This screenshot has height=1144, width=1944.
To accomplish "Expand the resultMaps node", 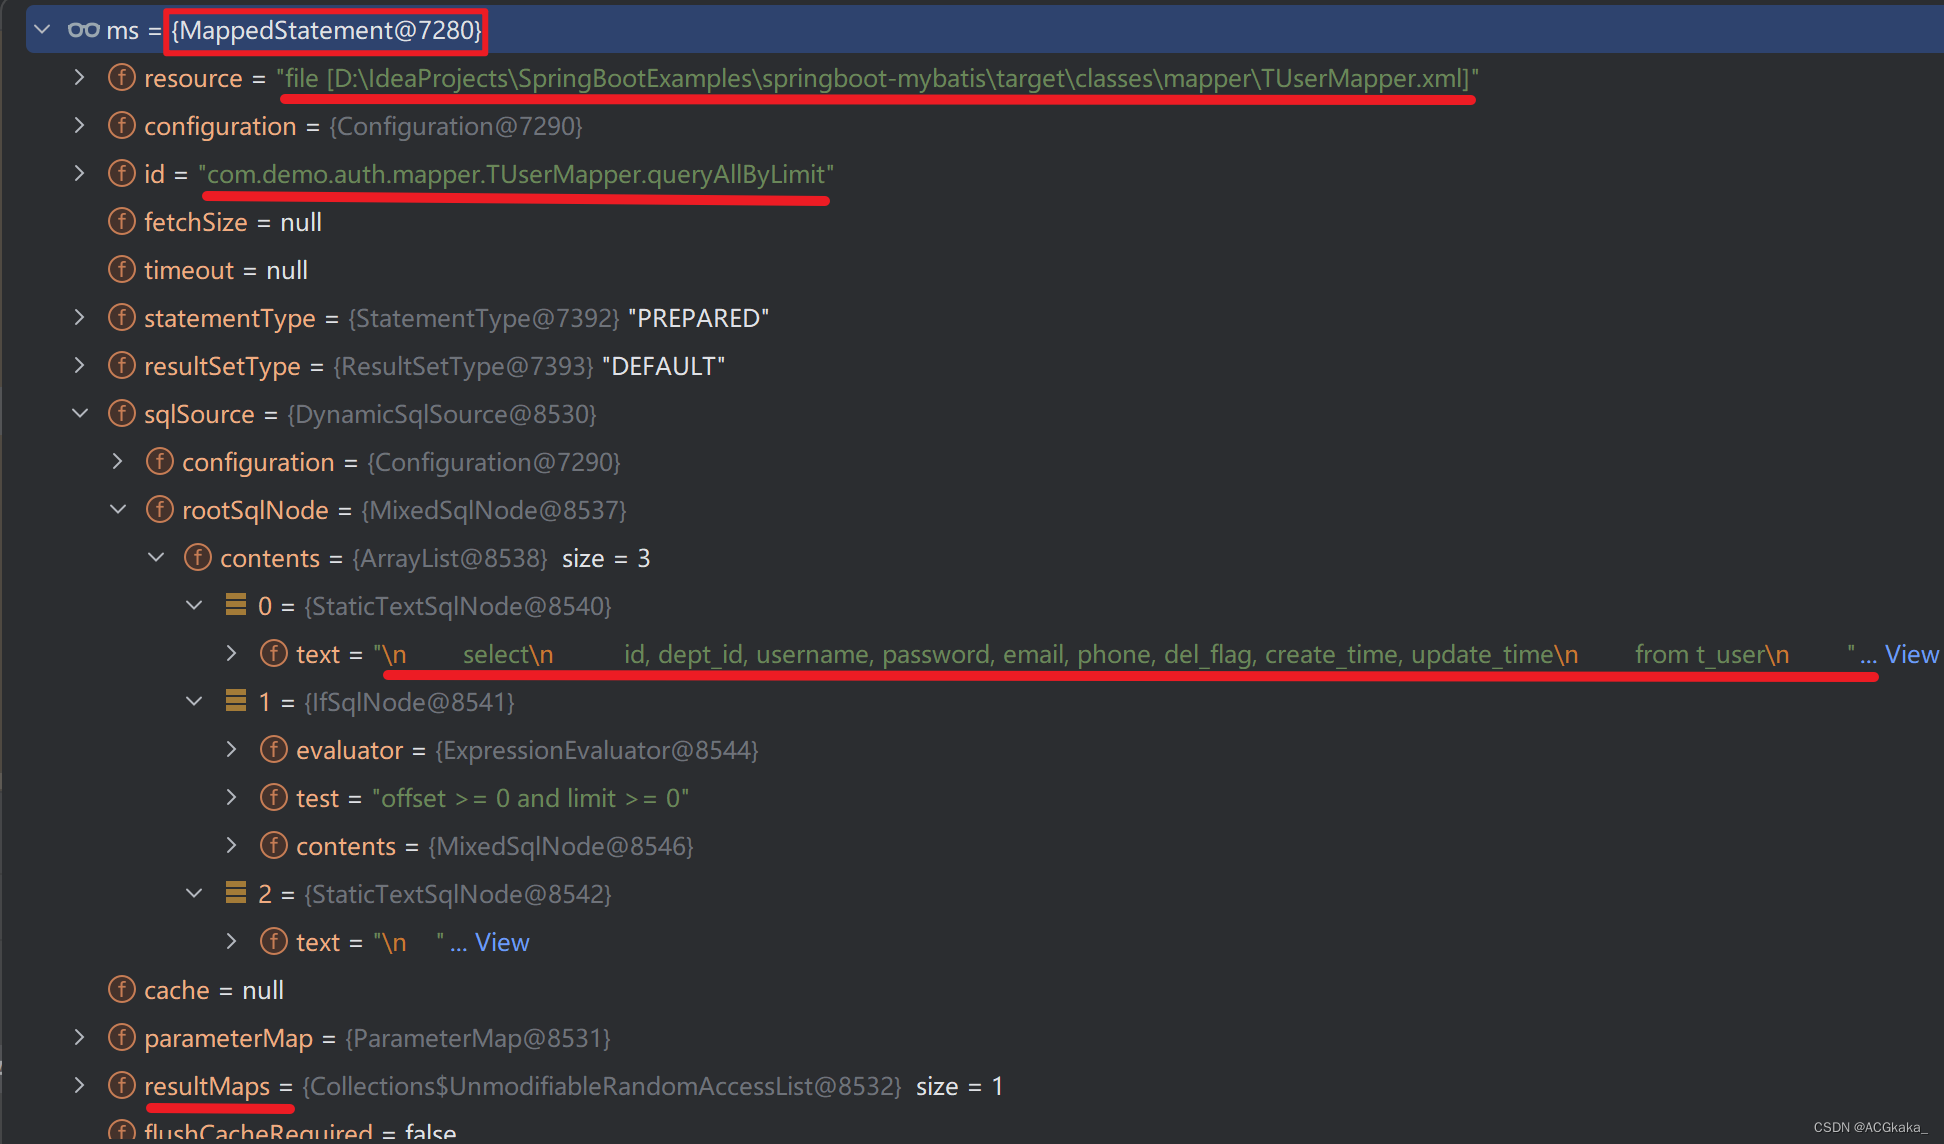I will click(80, 1085).
